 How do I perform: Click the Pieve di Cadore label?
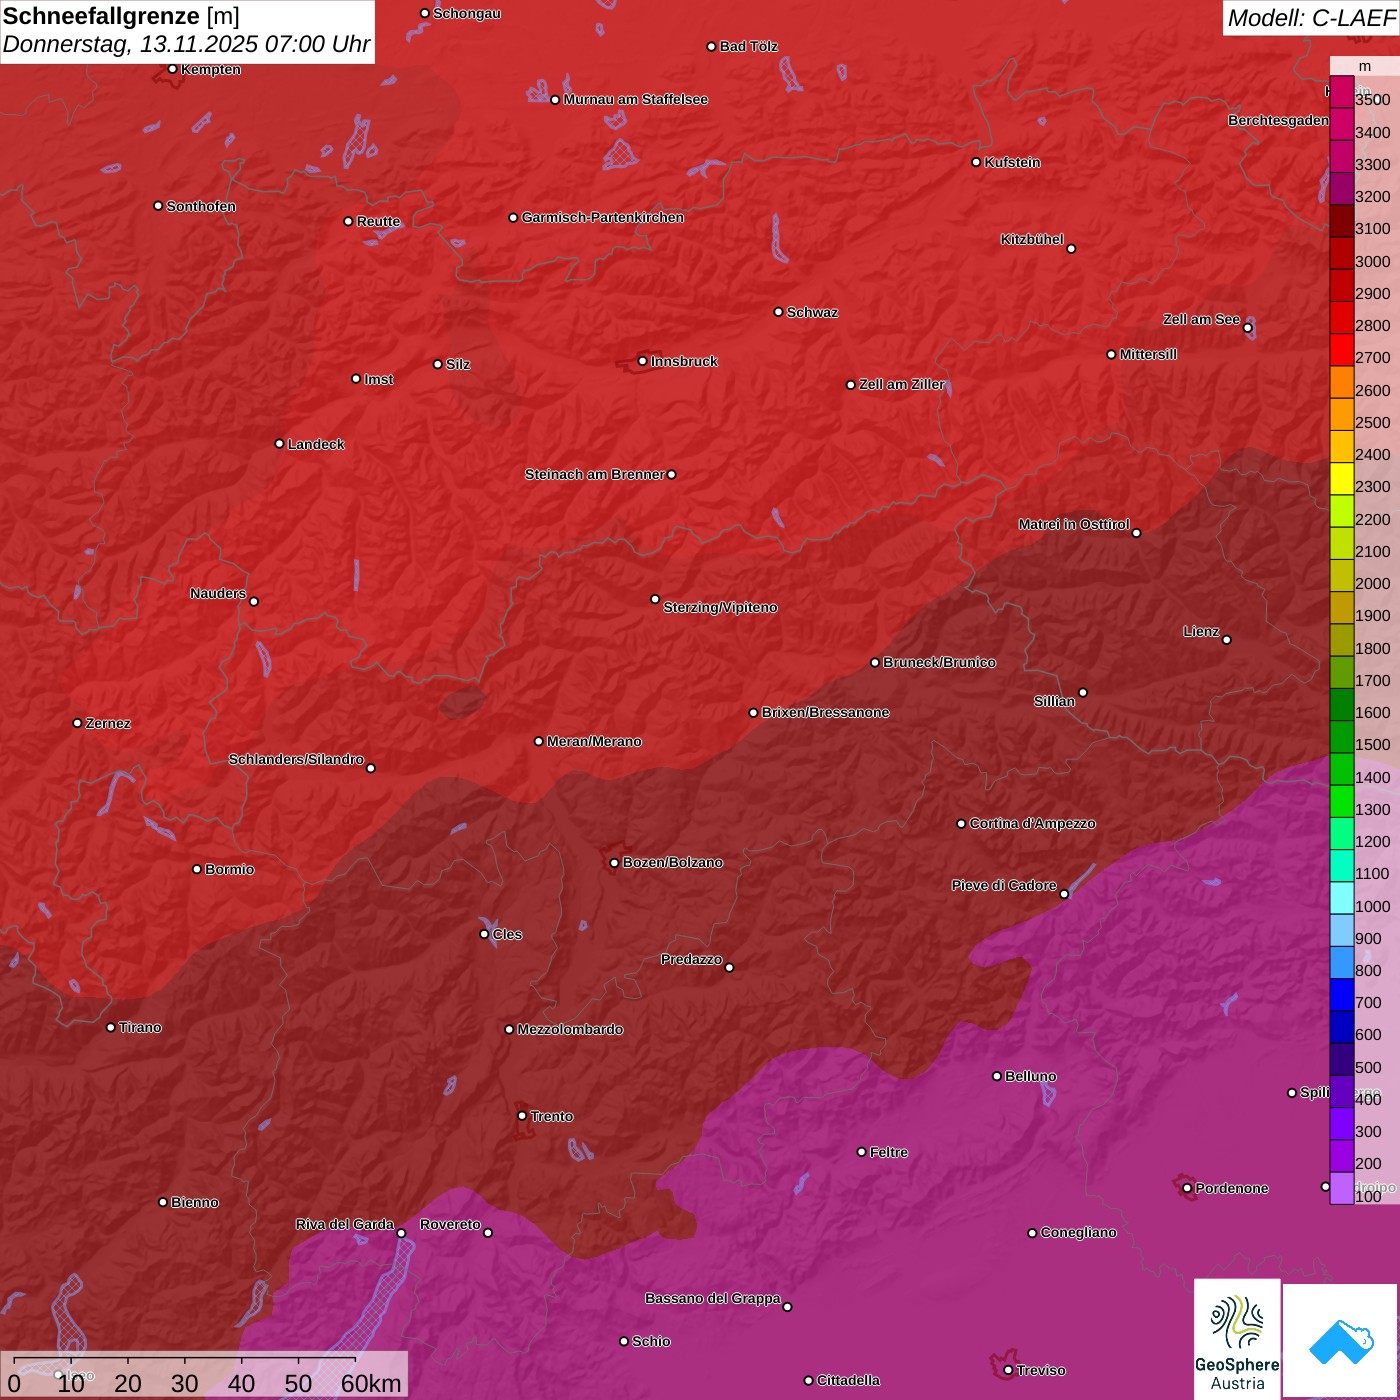[1004, 885]
